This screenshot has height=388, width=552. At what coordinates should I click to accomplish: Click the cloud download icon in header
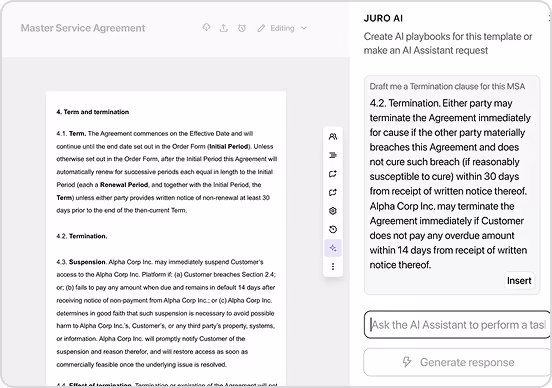click(206, 27)
